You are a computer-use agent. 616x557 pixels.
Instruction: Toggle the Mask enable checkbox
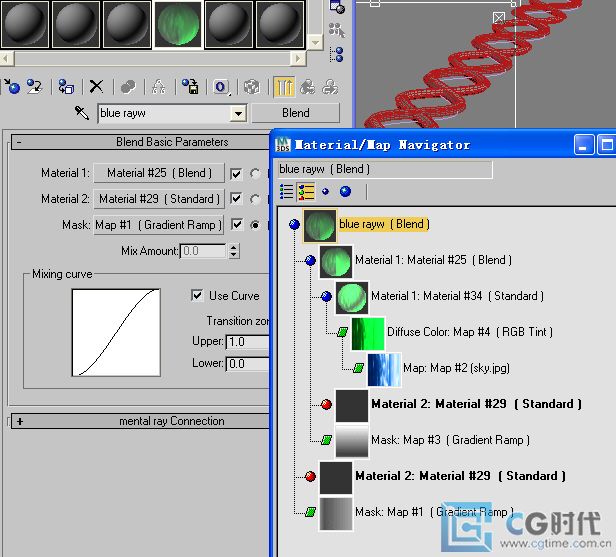[236, 225]
